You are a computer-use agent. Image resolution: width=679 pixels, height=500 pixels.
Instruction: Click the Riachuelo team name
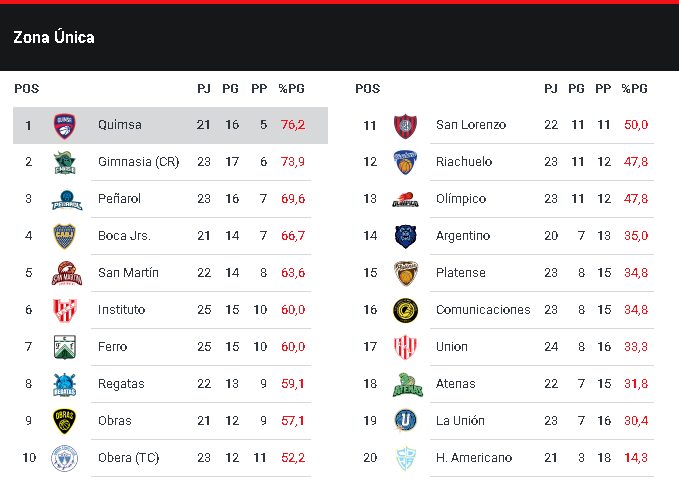coord(464,162)
